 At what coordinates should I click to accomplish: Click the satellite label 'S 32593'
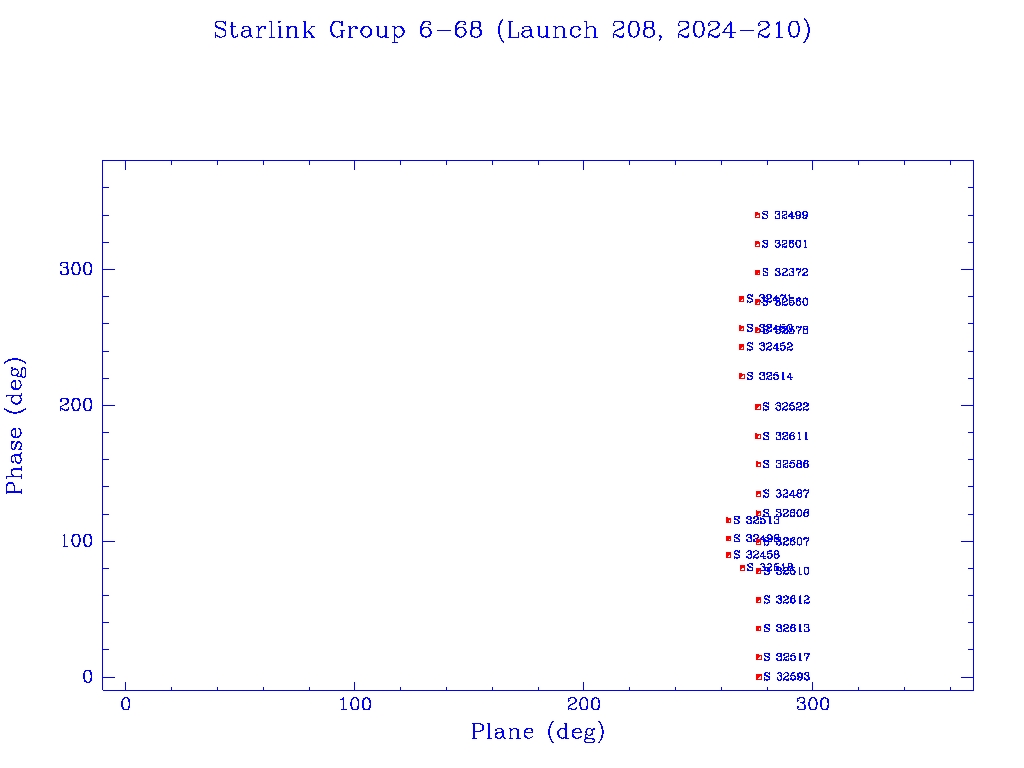tap(786, 677)
